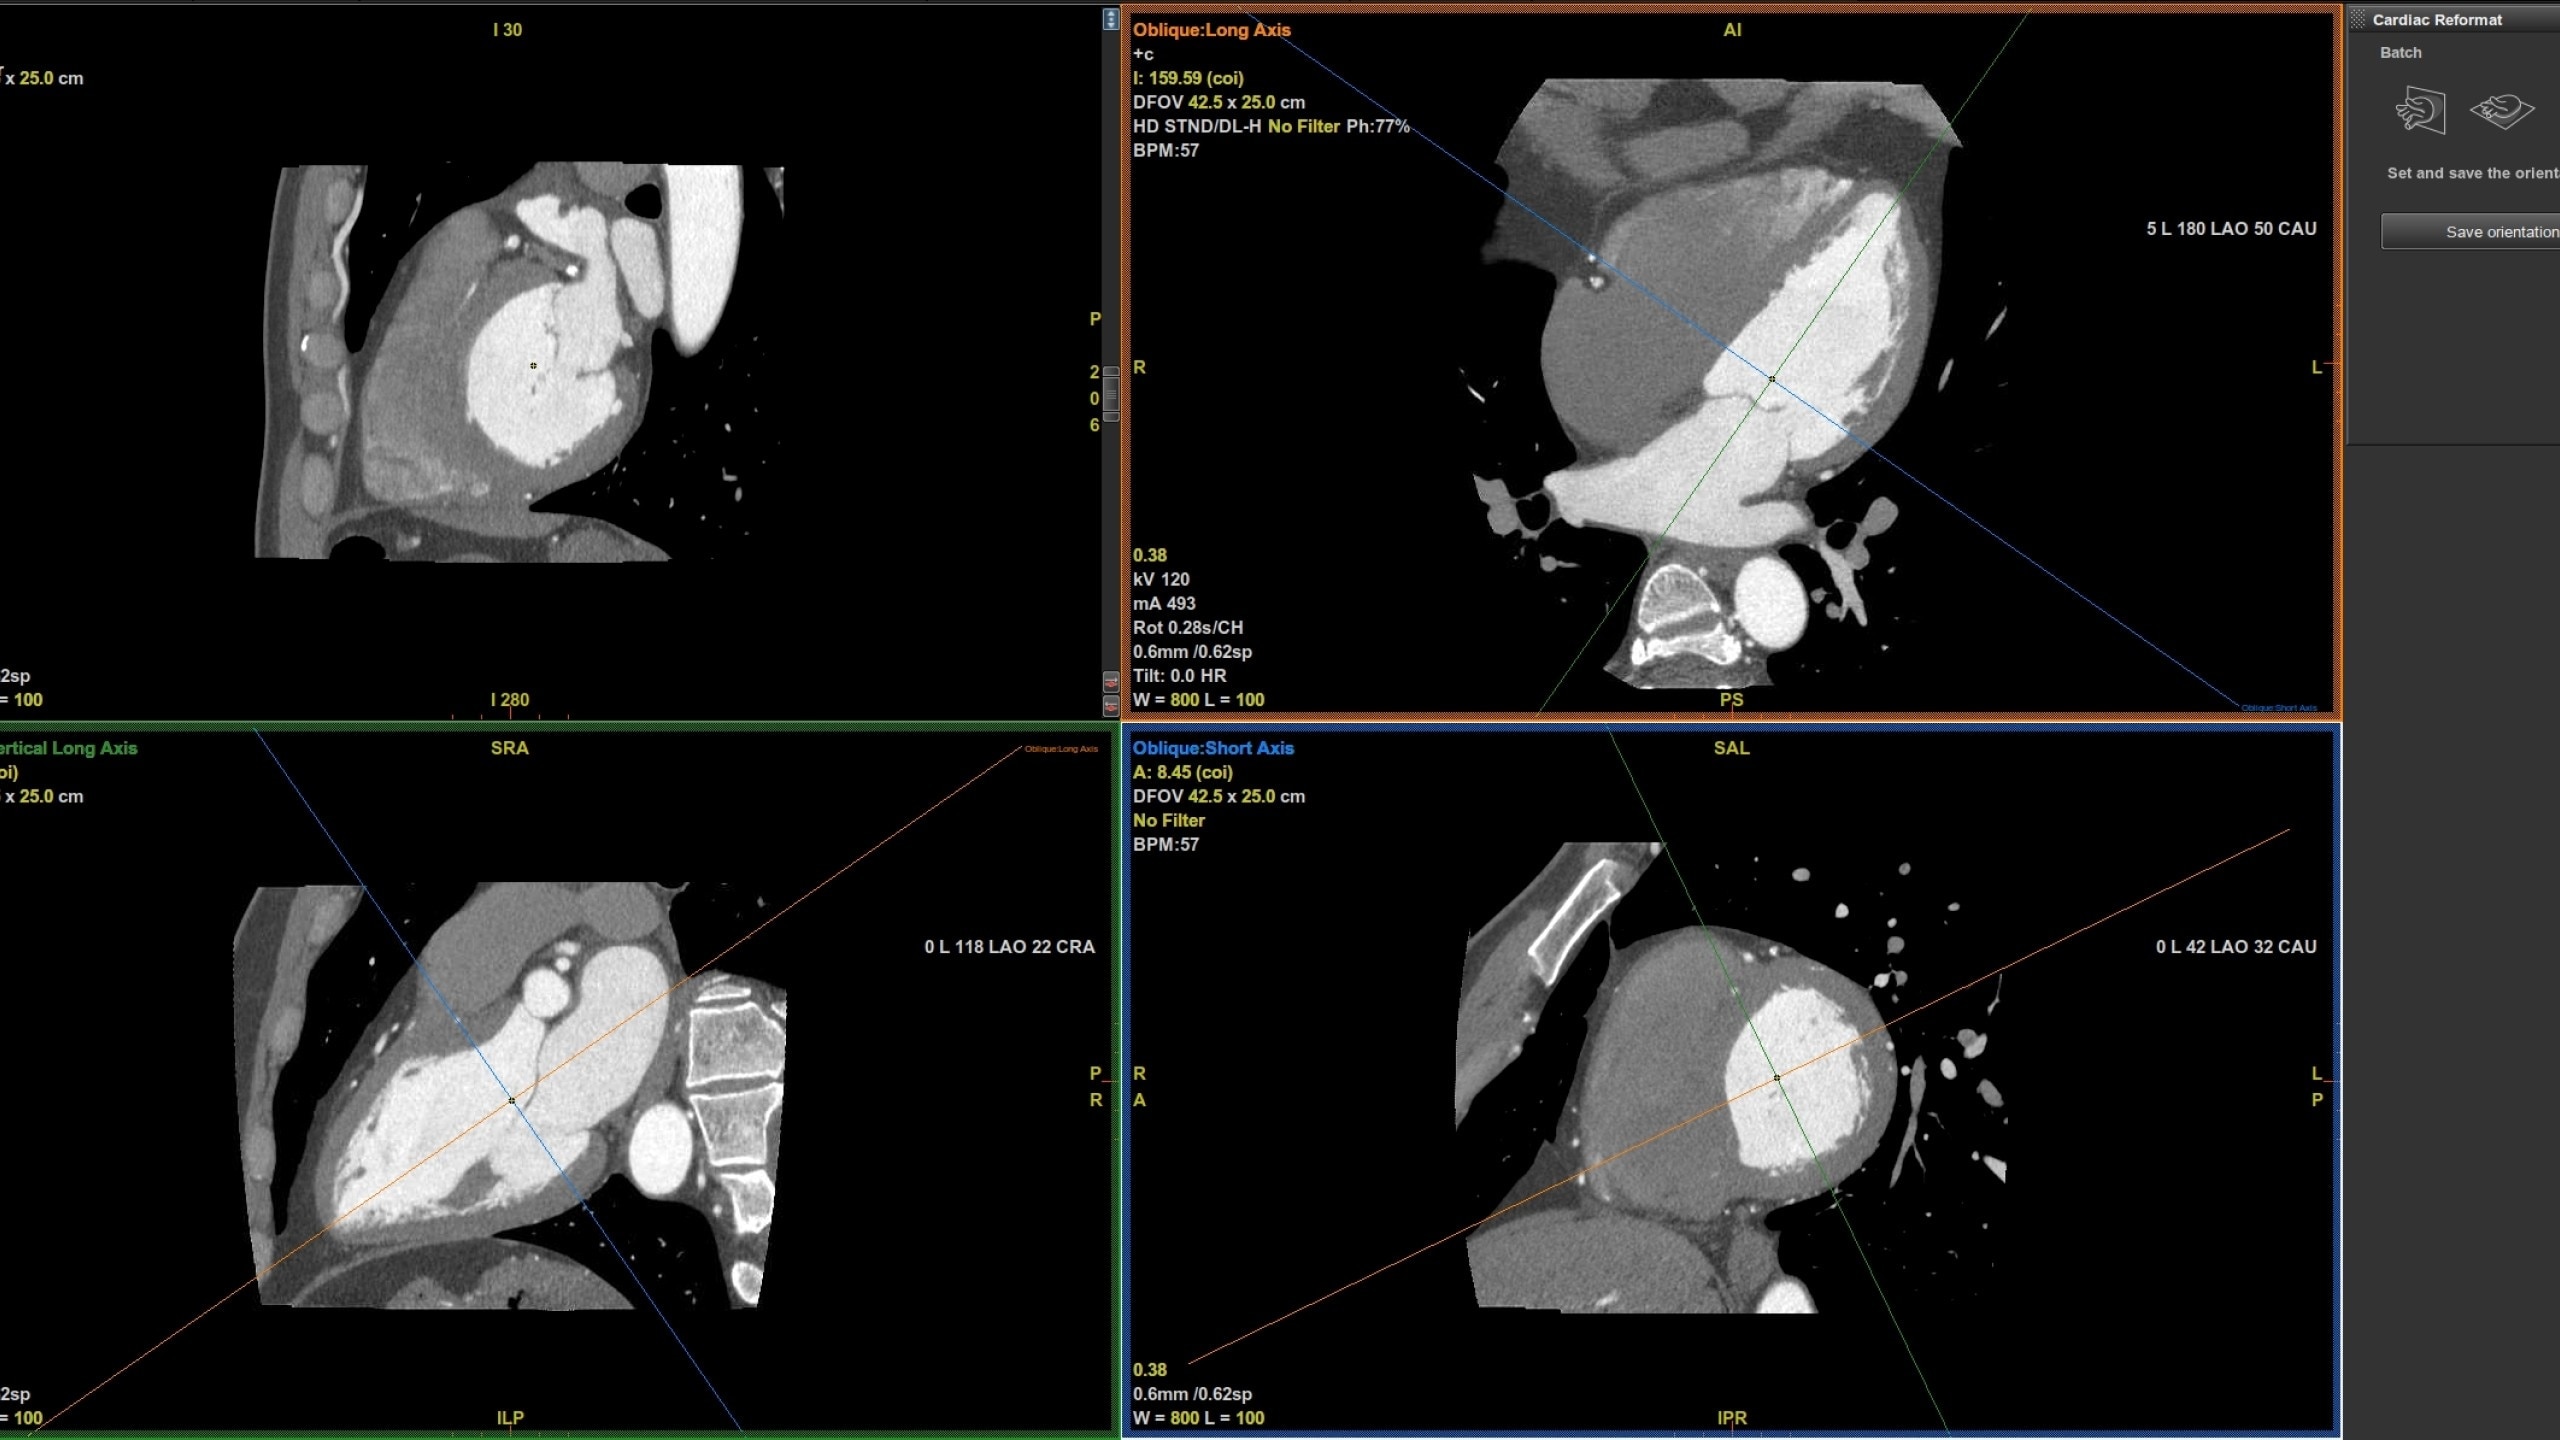This screenshot has width=2560, height=1440.
Task: Click the flat-plane batch hand icon
Action: [2502, 110]
